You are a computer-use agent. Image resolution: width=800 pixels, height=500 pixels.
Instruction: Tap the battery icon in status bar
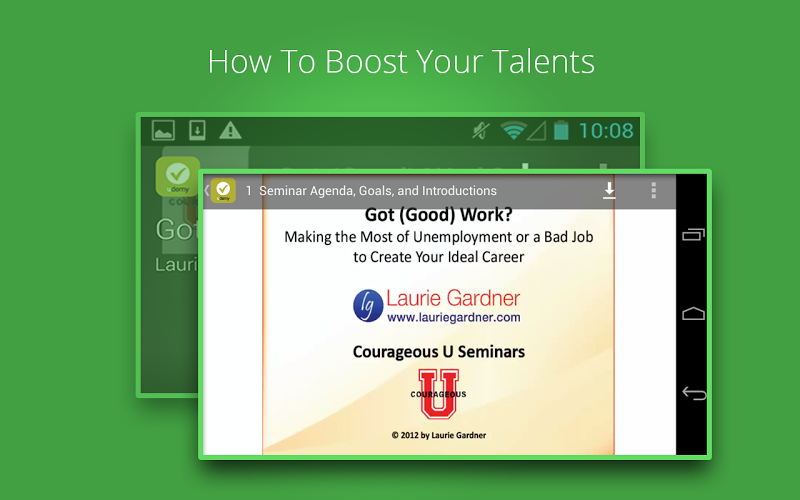561,130
